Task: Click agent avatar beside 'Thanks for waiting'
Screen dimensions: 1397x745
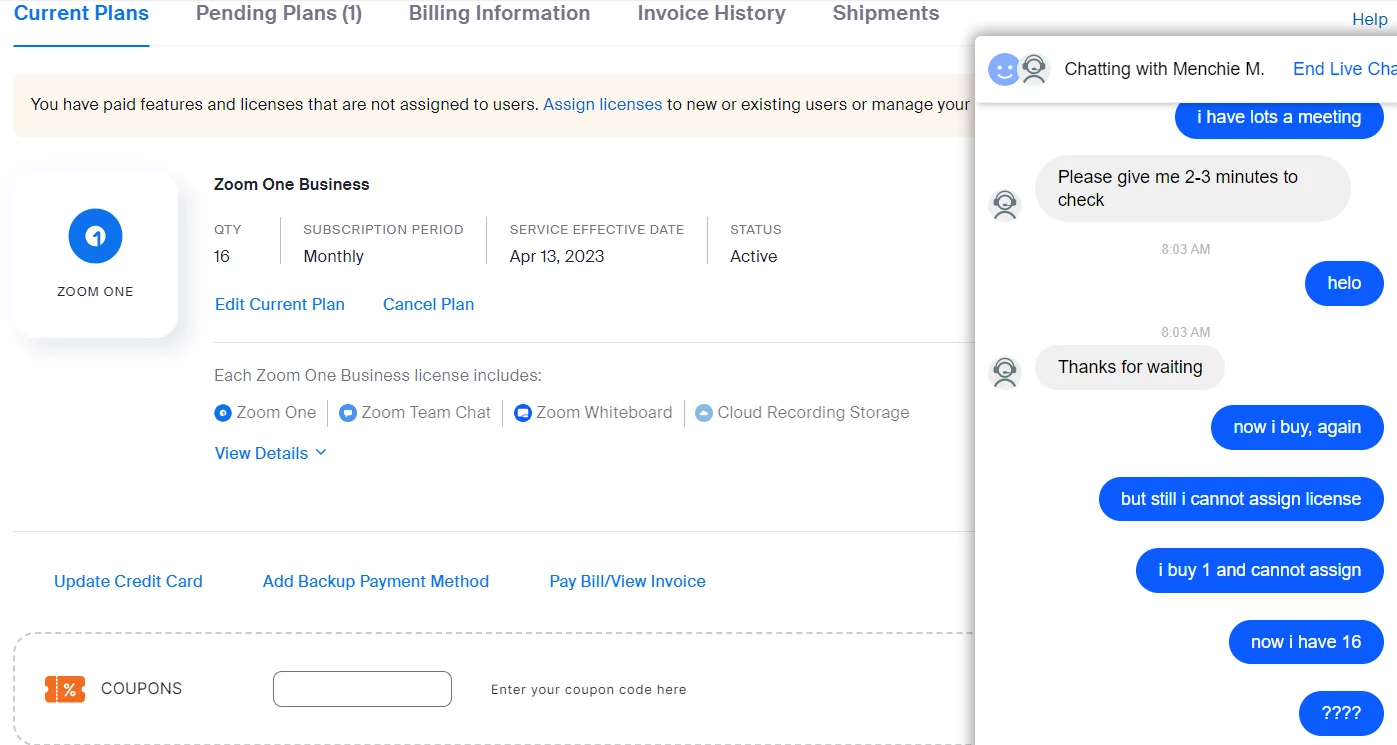Action: [x=1005, y=372]
